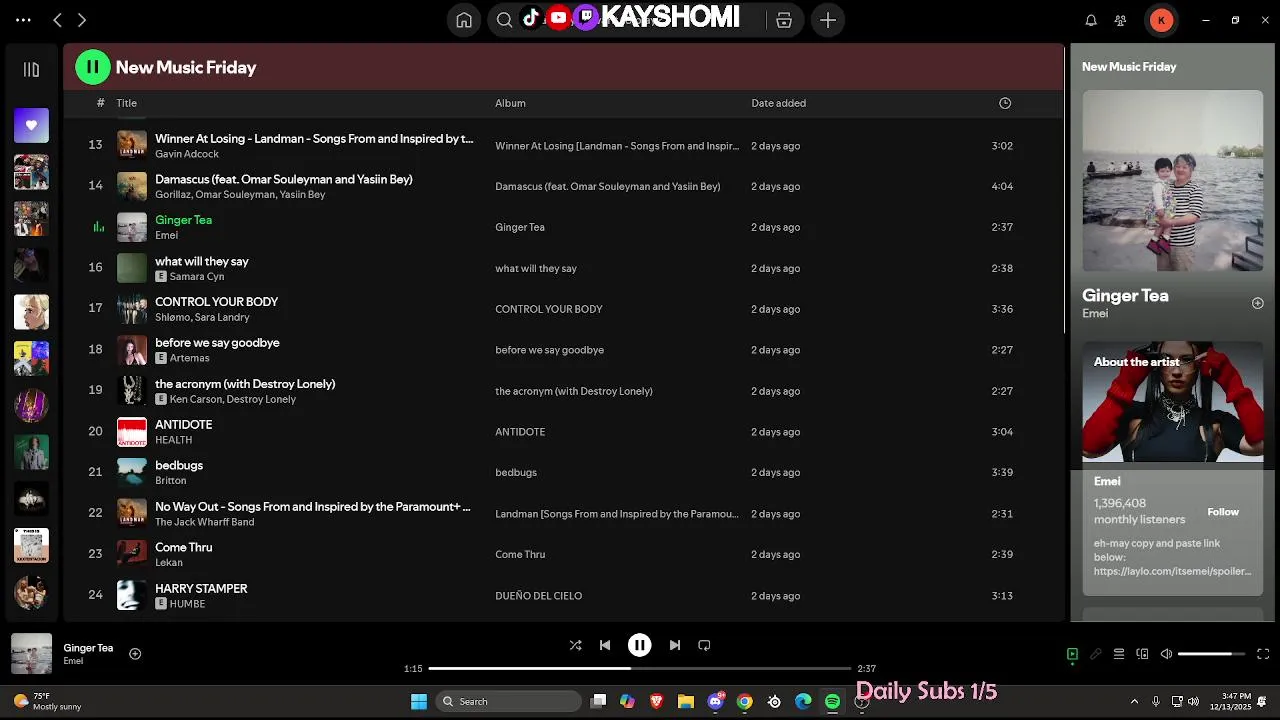The width and height of the screenshot is (1280, 720).
Task: Open the three-dot app menu
Action: pyautogui.click(x=23, y=20)
